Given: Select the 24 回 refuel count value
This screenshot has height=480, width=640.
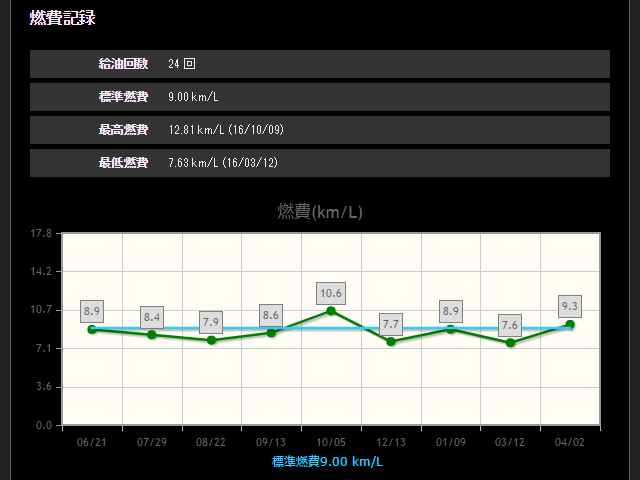Looking at the screenshot, I should pyautogui.click(x=182, y=64).
